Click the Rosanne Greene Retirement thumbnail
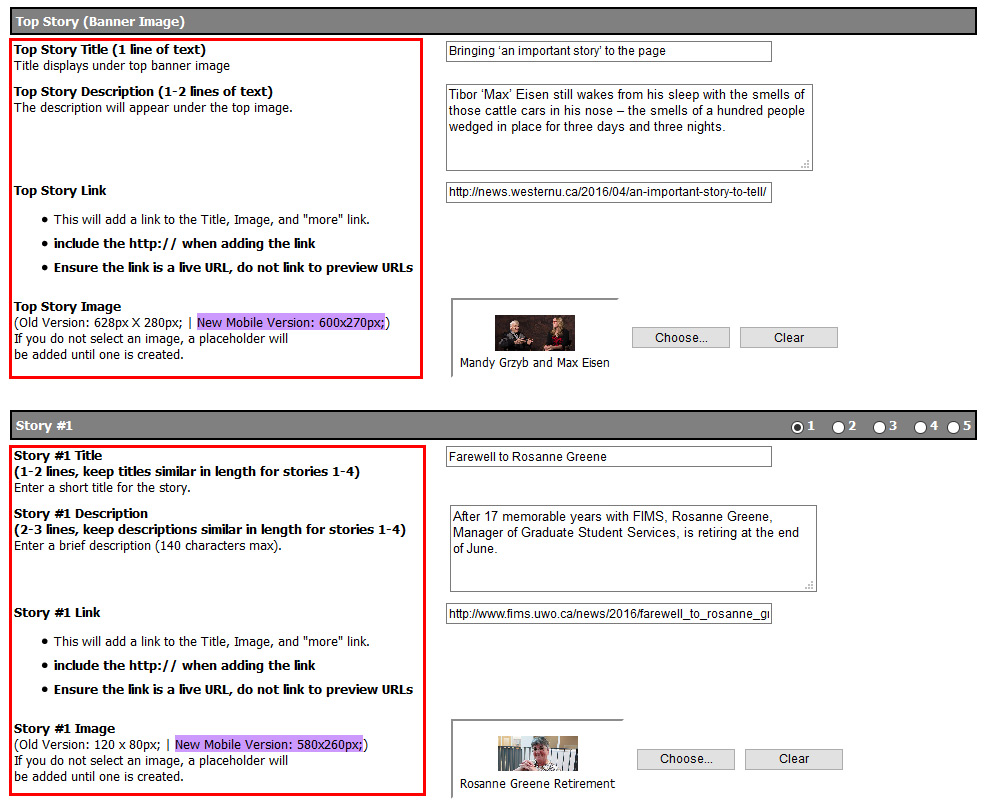 pos(538,754)
